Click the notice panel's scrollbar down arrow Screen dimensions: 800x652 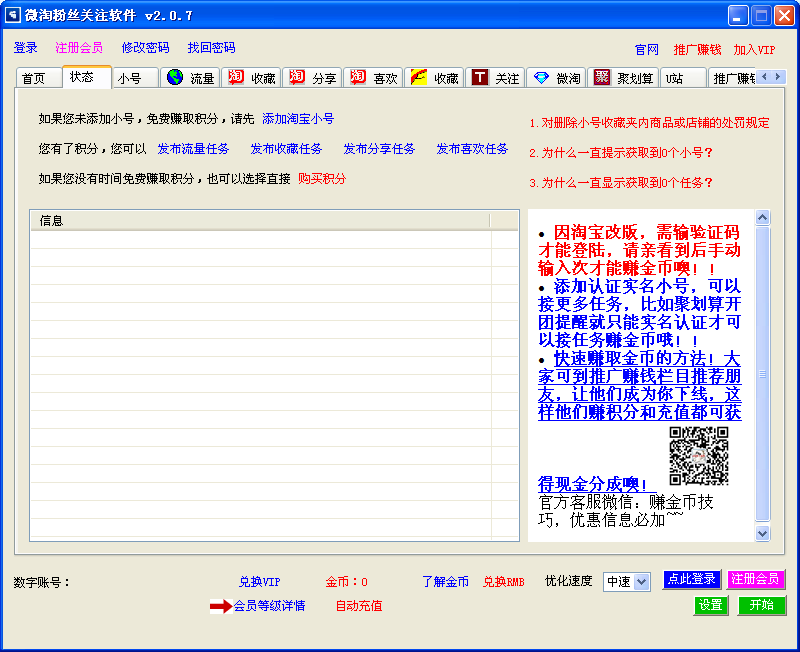coord(762,534)
